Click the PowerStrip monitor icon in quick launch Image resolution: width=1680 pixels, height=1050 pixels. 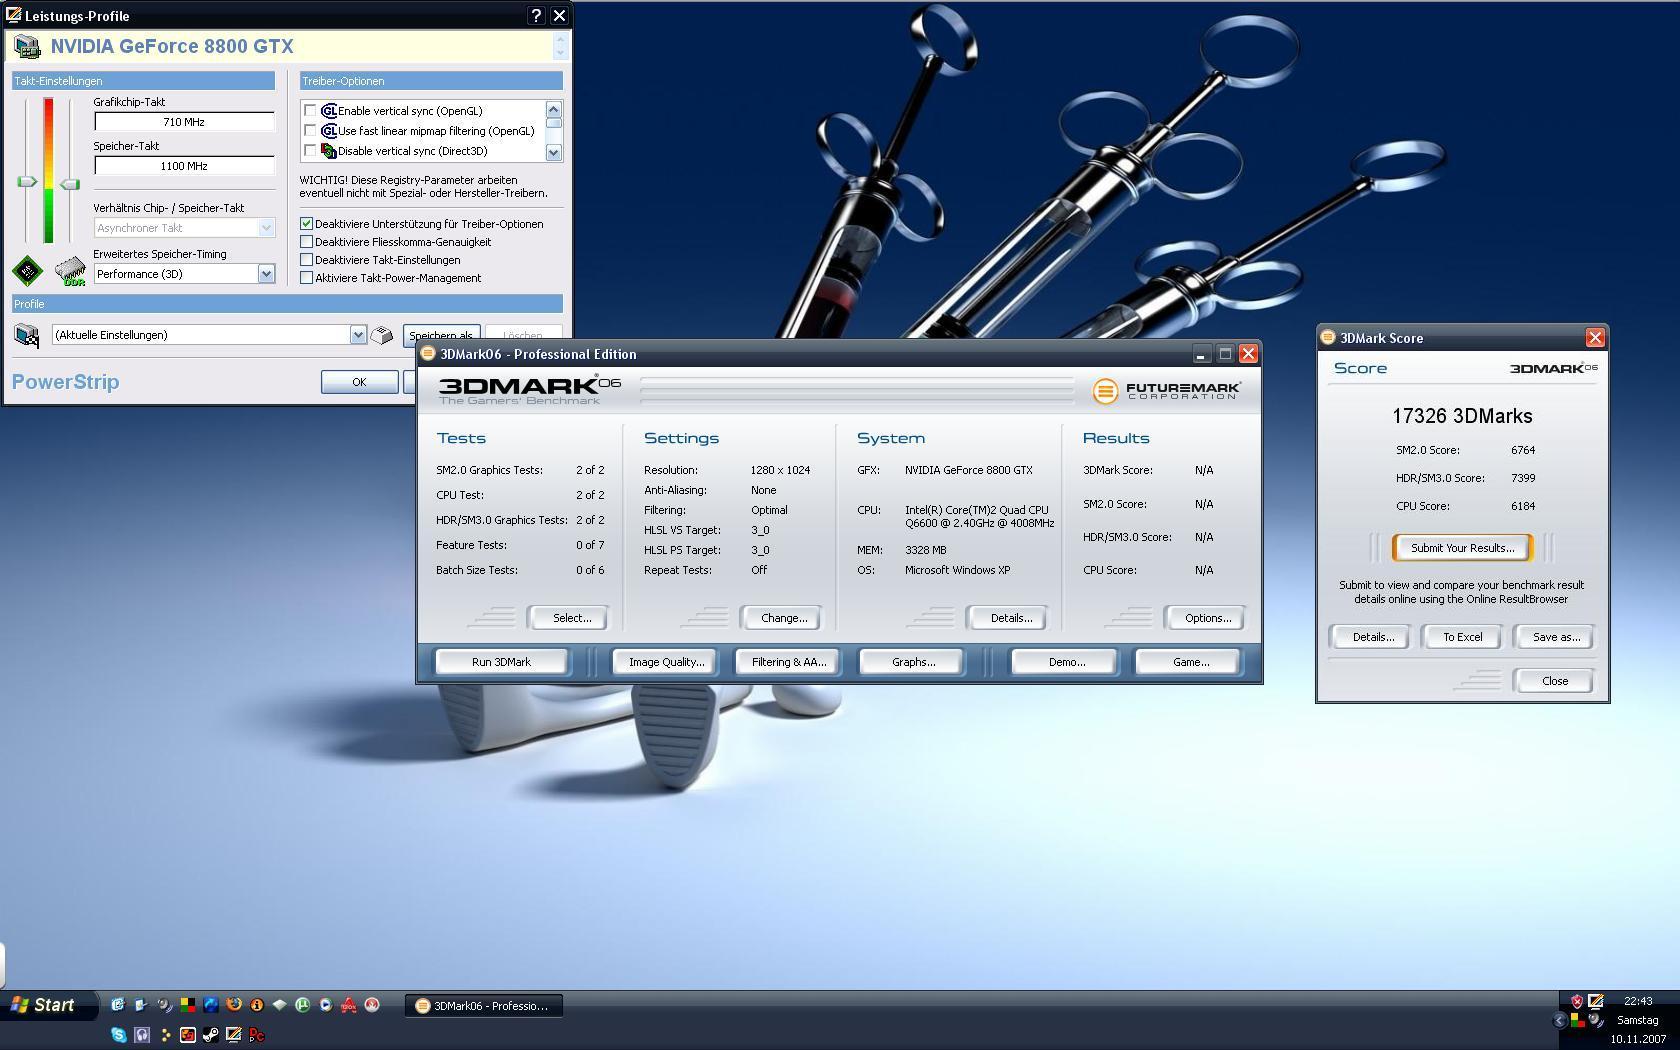pyautogui.click(x=234, y=1035)
